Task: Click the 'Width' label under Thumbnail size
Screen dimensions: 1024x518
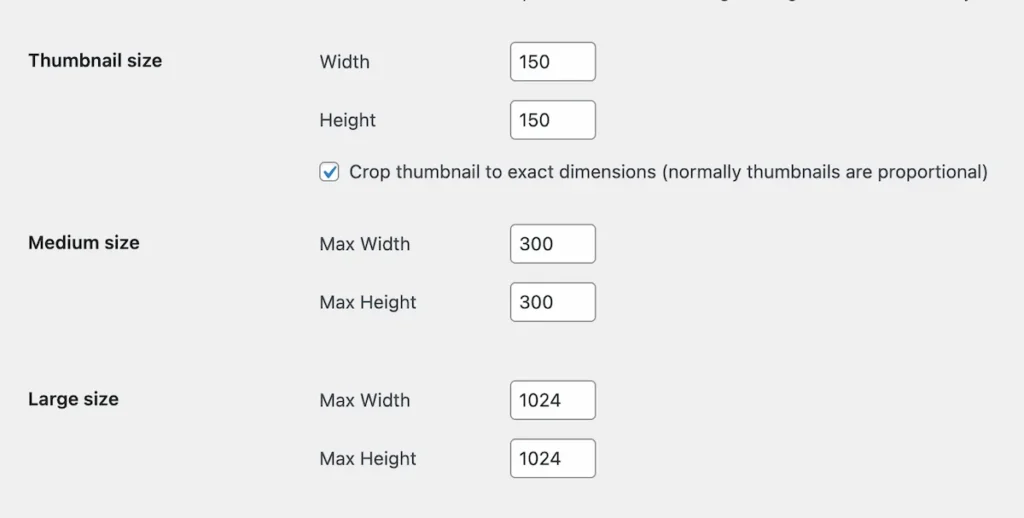Action: [x=344, y=62]
